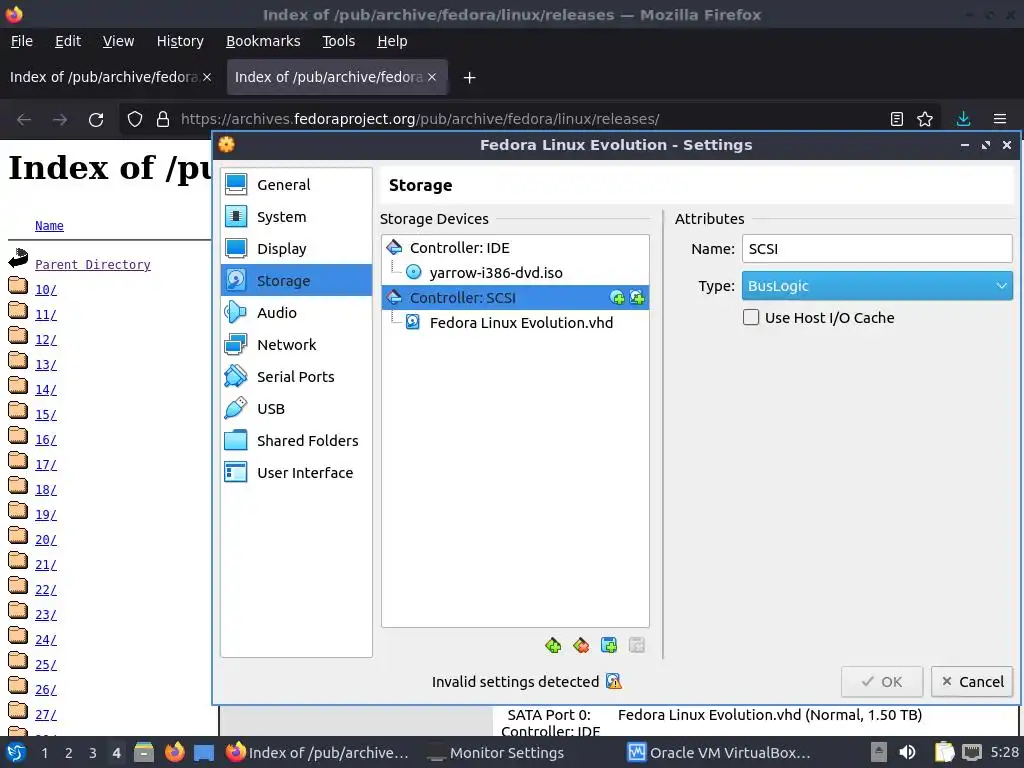Image resolution: width=1024 pixels, height=768 pixels.
Task: Click the OK button in Settings
Action: [882, 682]
